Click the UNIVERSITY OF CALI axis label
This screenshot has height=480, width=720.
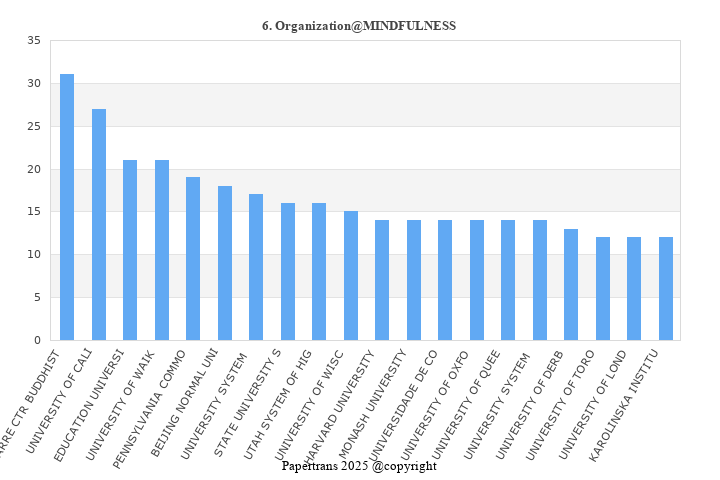(x=59, y=401)
